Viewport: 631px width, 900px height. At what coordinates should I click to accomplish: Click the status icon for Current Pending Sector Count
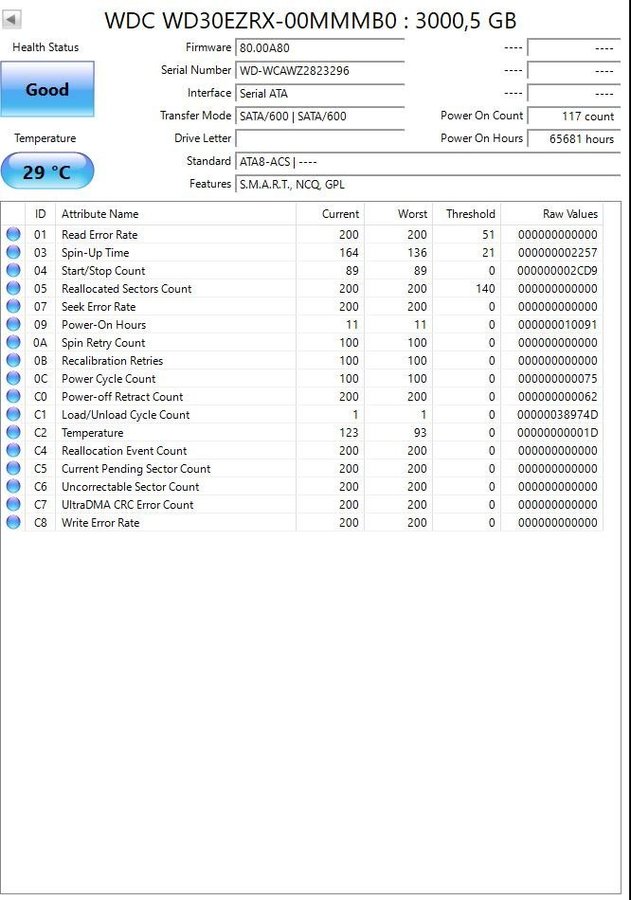point(13,468)
